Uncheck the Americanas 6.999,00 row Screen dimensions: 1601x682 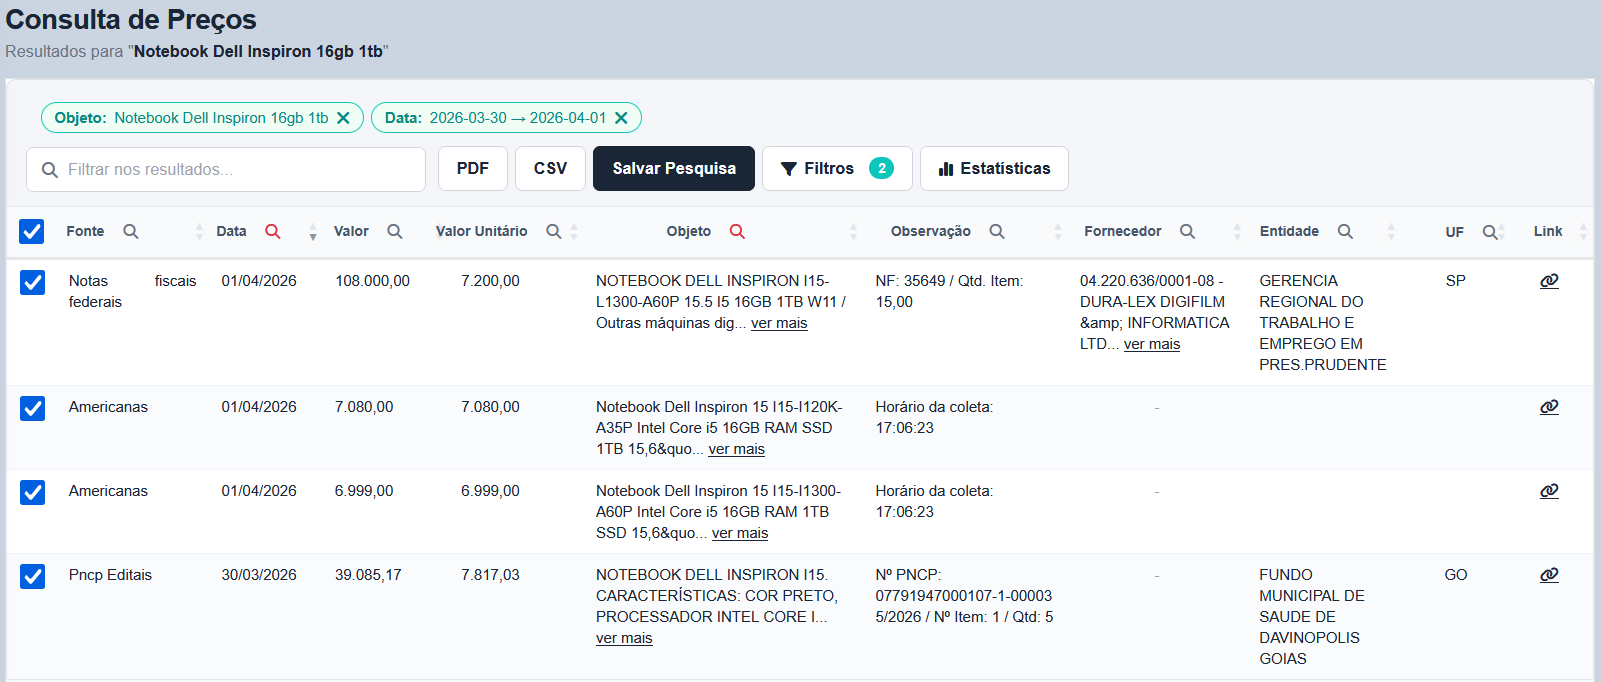[32, 492]
